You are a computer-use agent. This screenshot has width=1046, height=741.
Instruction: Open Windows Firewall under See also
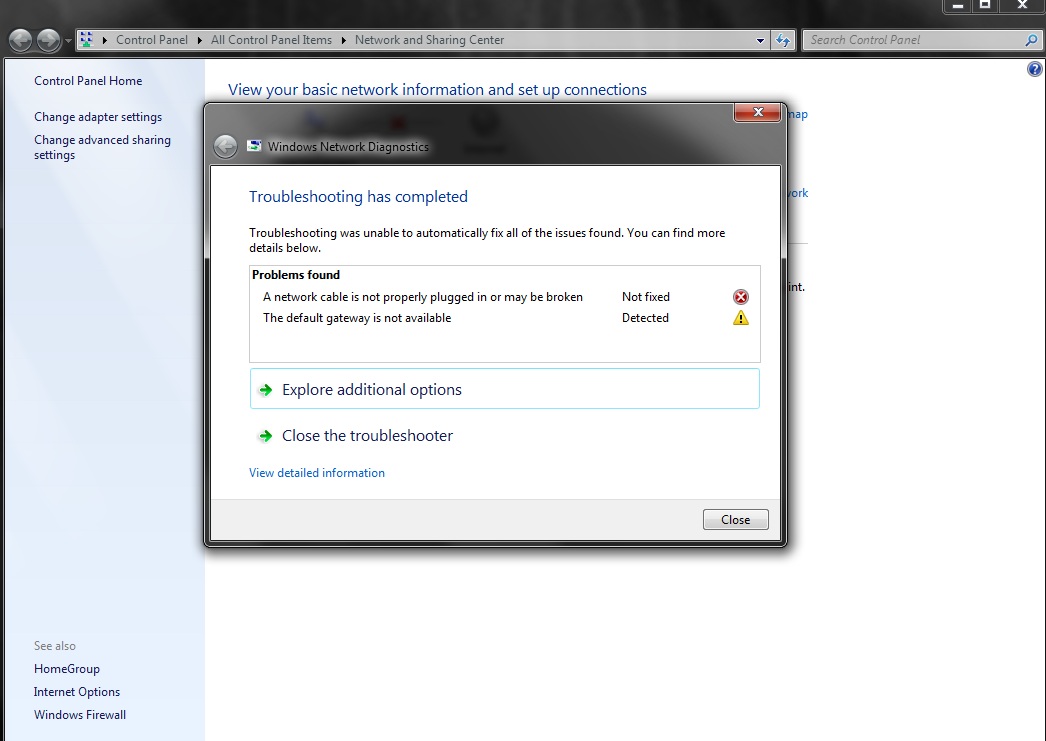coord(80,714)
